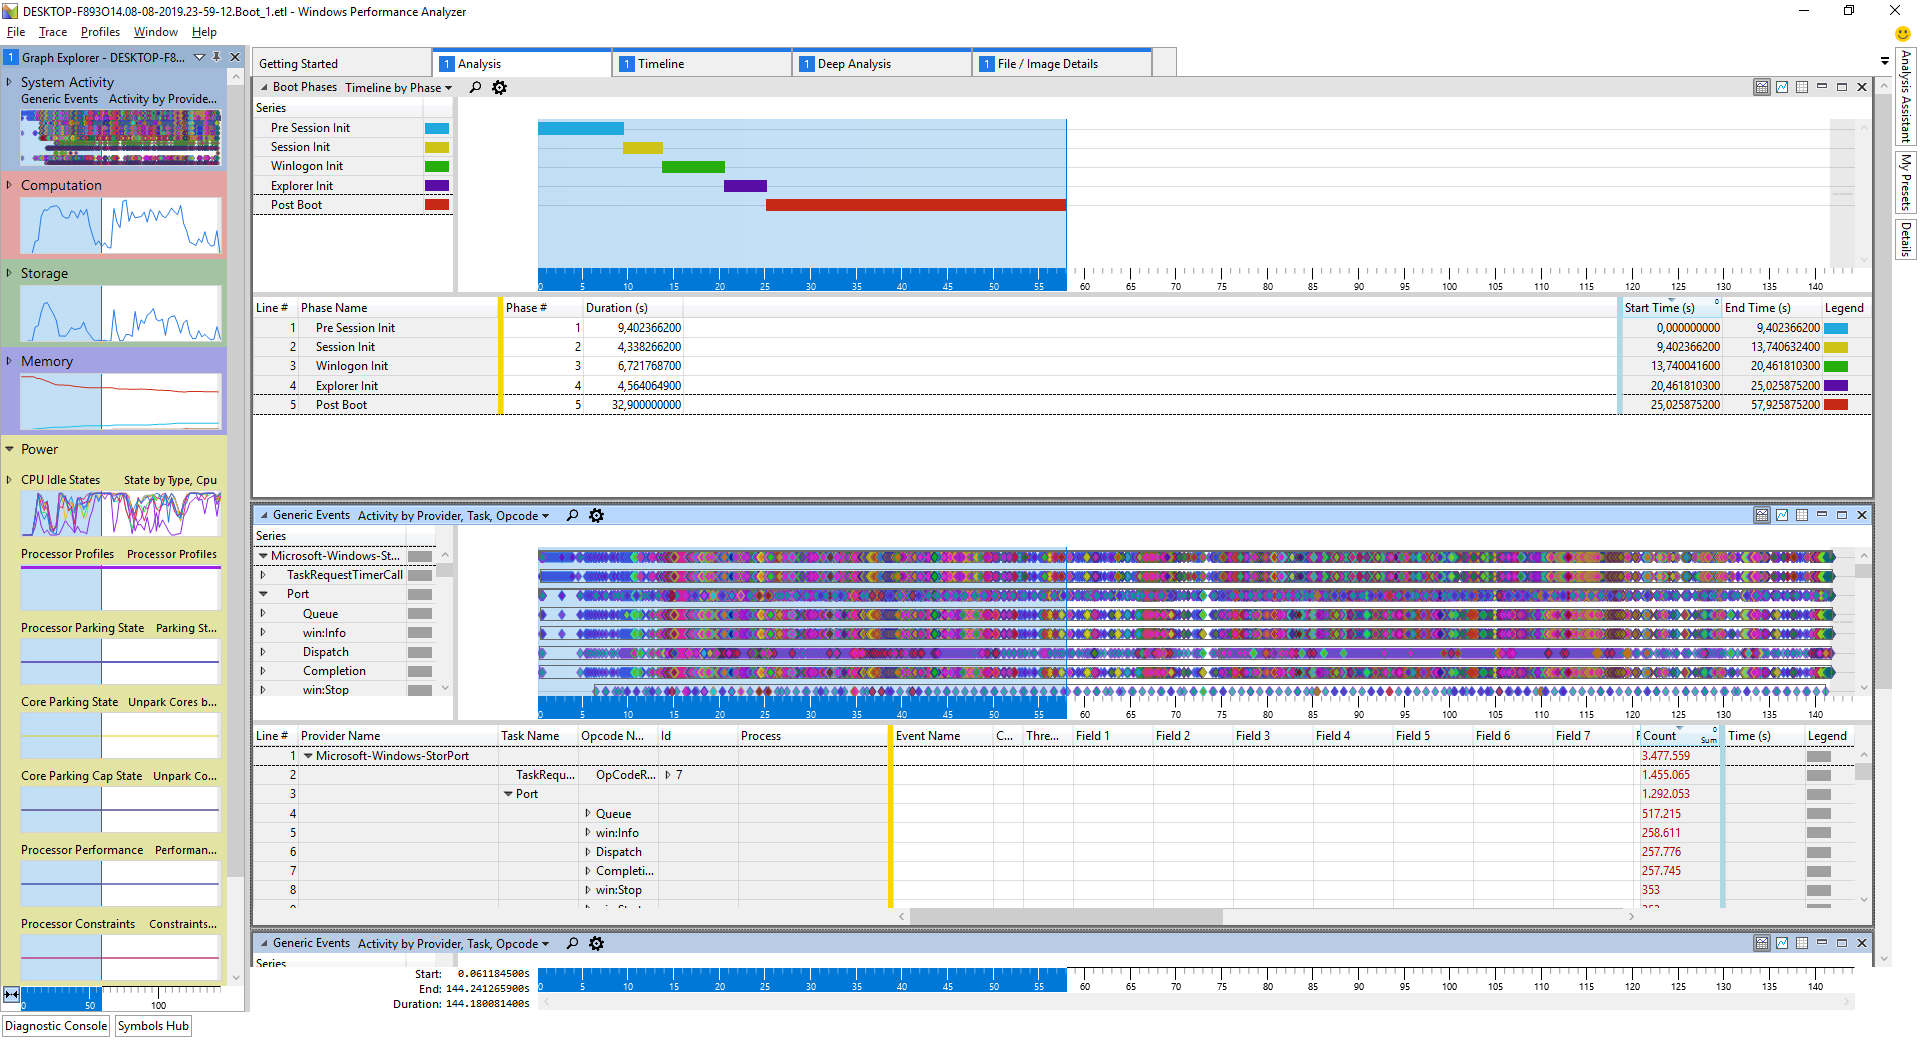
Task: Expand Memory section in Graph Explorer
Action: [x=9, y=361]
